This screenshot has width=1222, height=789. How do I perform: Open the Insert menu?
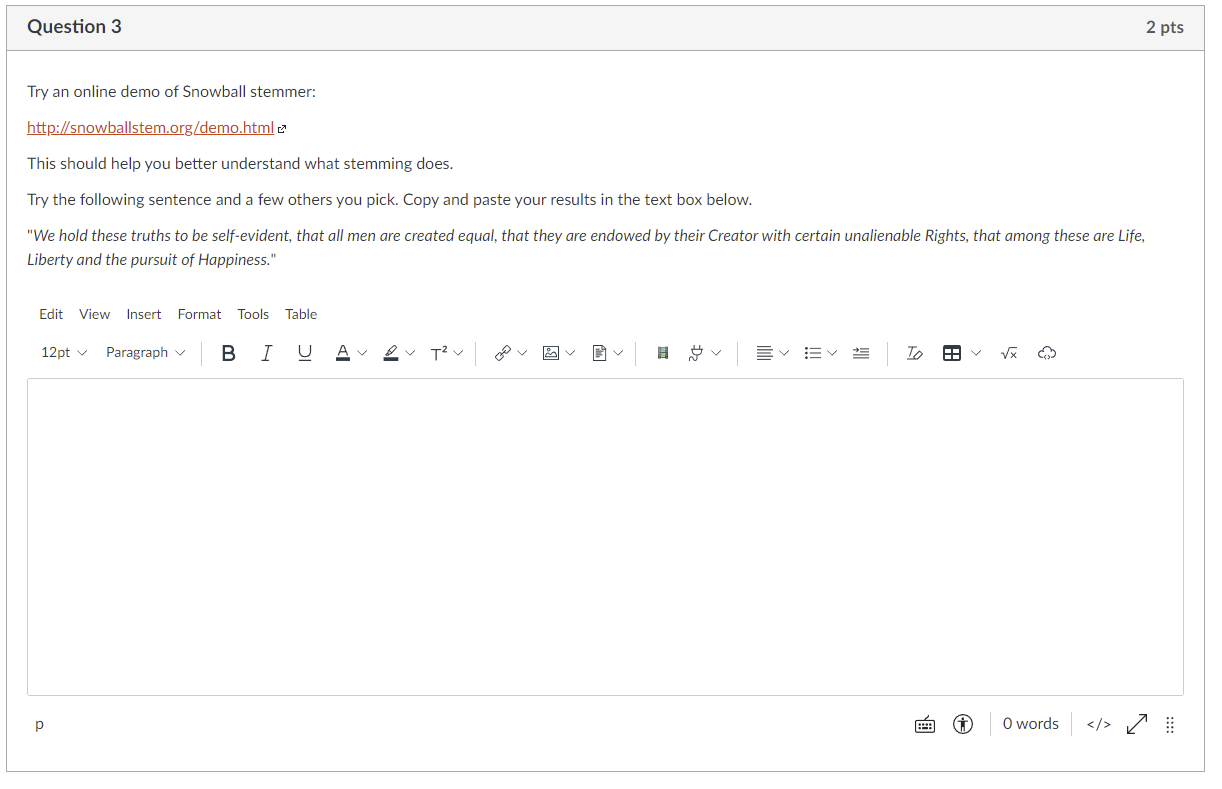click(143, 313)
